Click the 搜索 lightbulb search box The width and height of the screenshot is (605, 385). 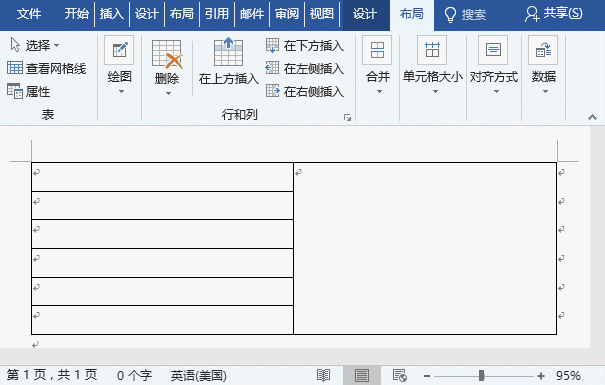point(465,15)
